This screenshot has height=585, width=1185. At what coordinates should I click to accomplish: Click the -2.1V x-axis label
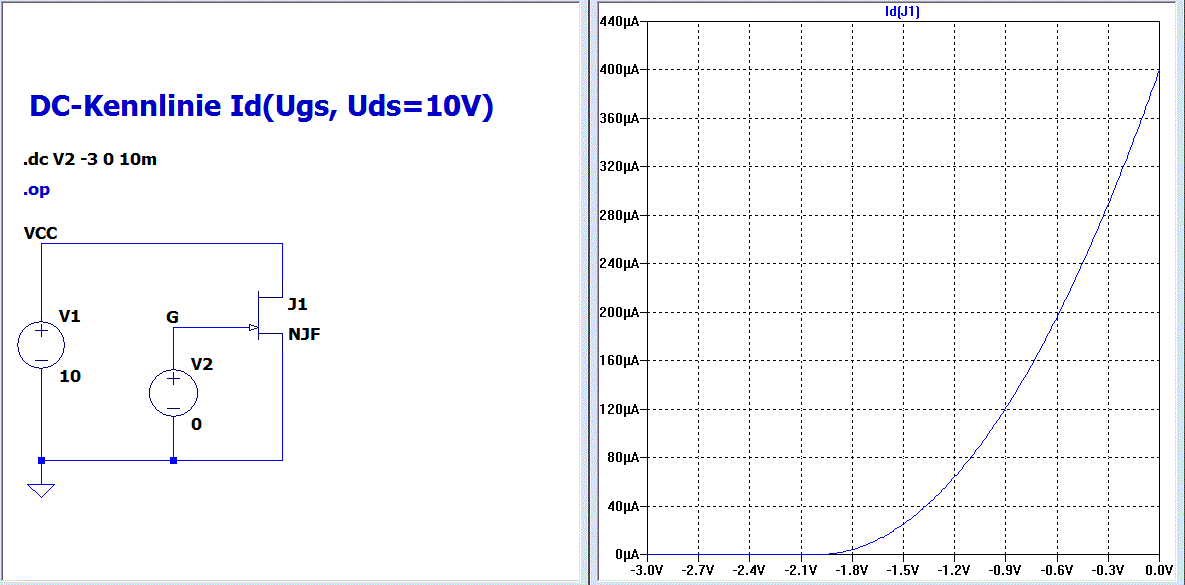click(x=800, y=568)
